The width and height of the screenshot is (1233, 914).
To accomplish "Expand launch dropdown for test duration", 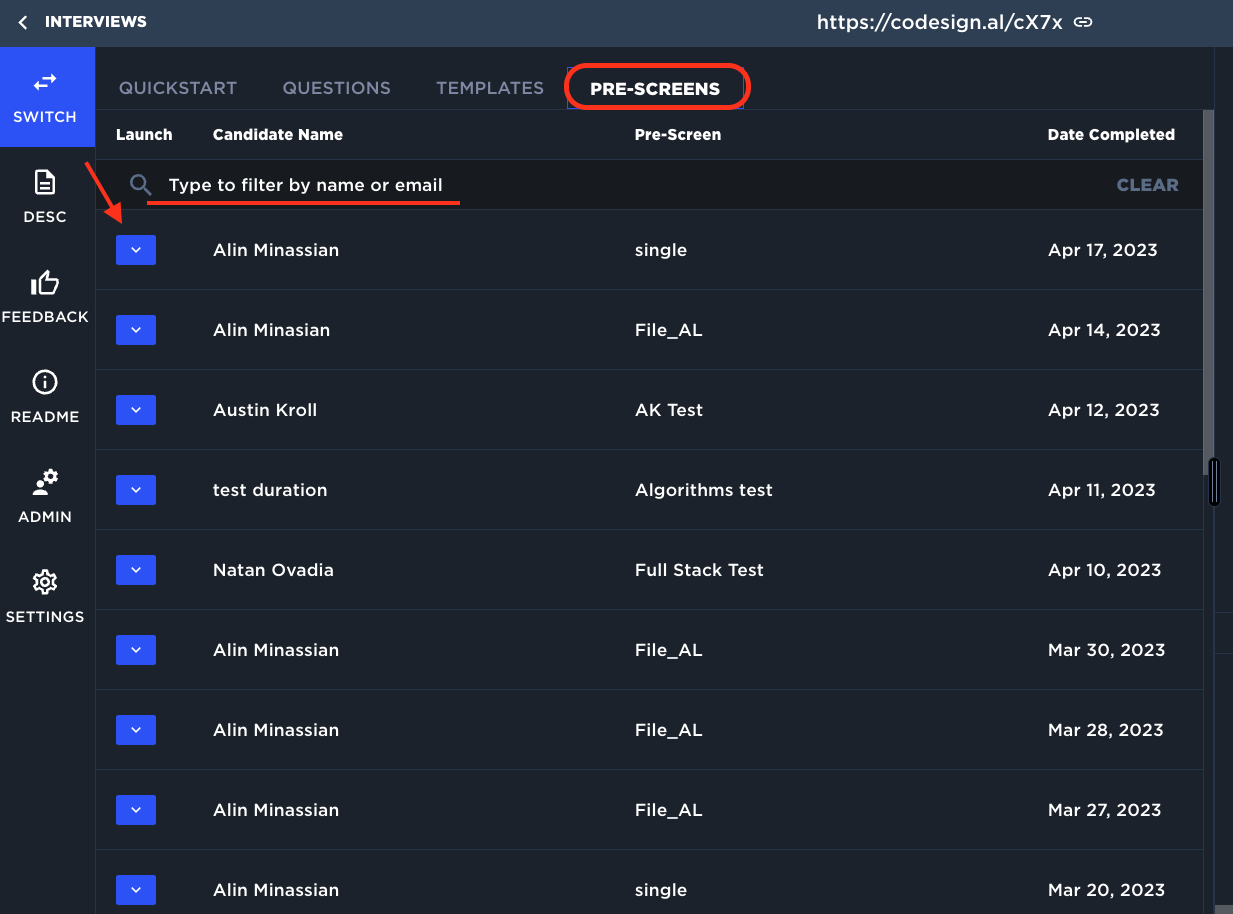I will point(136,490).
